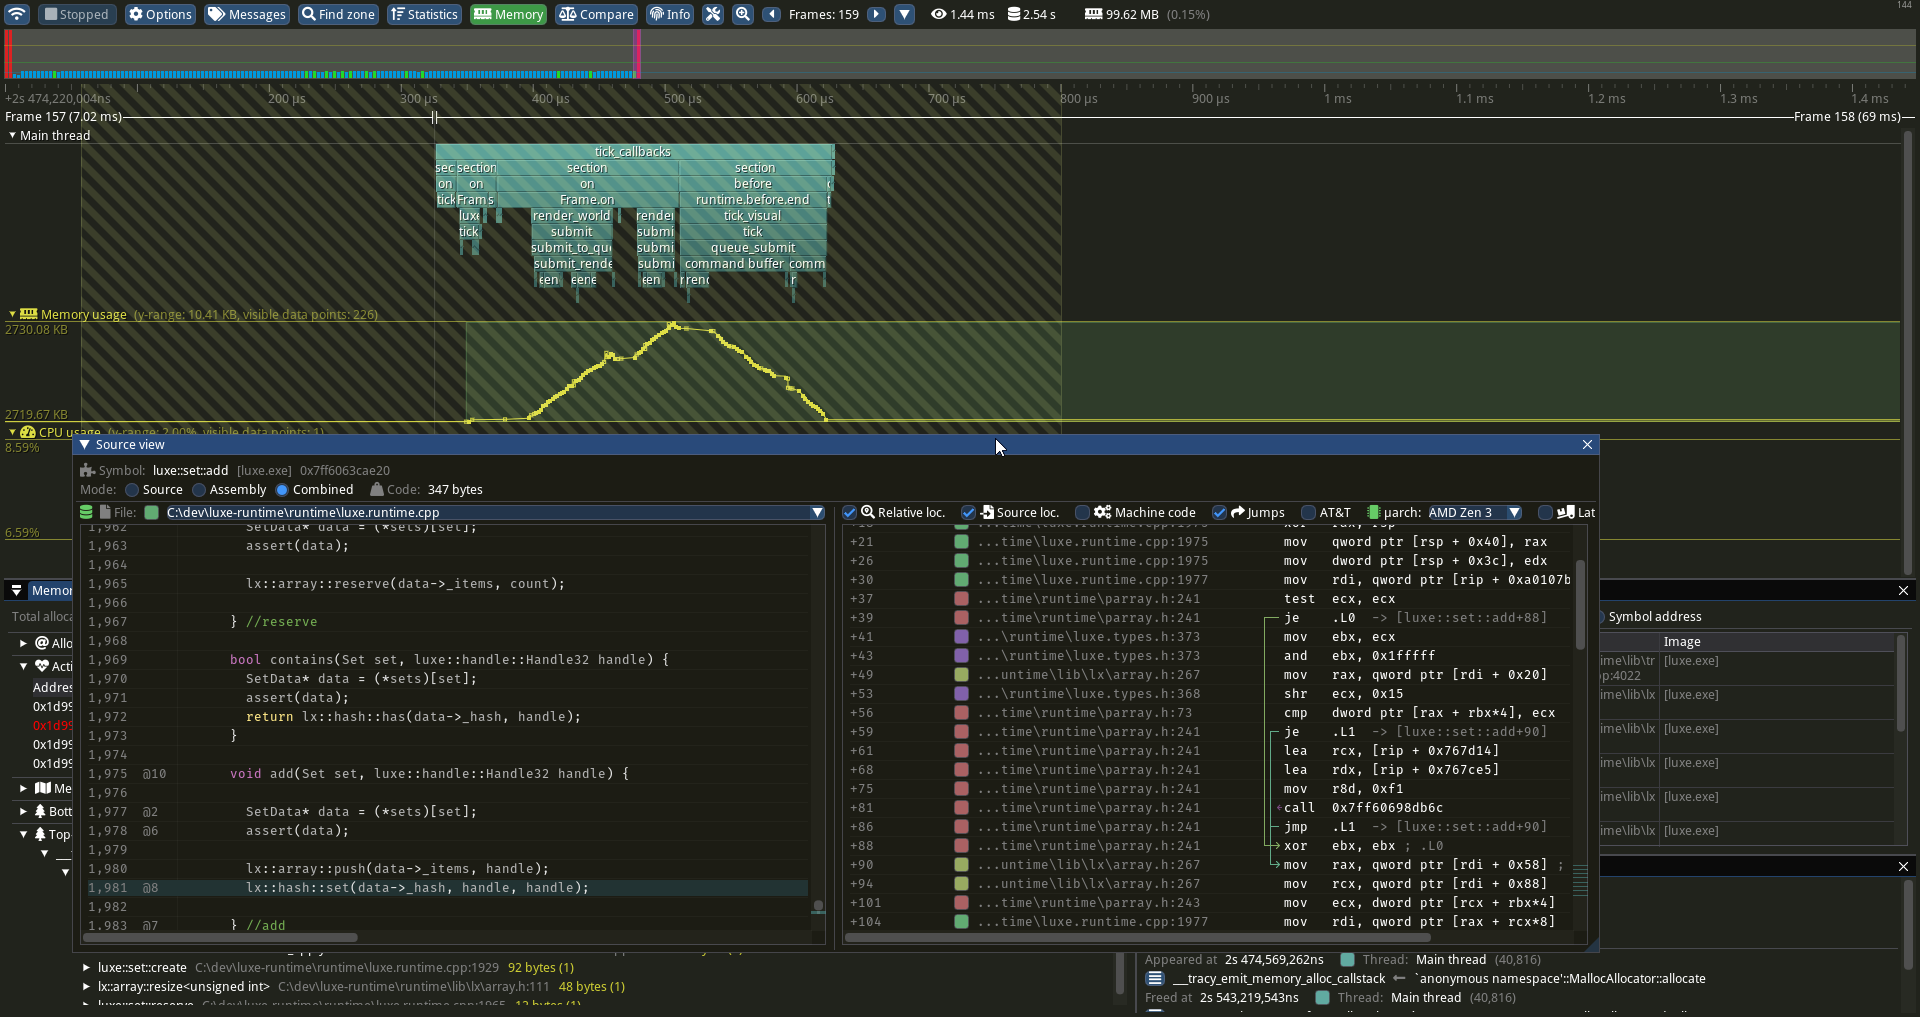Viewport: 1920px width, 1017px height.
Task: Toggle the AT&T syntax checkbox
Action: coord(1308,512)
